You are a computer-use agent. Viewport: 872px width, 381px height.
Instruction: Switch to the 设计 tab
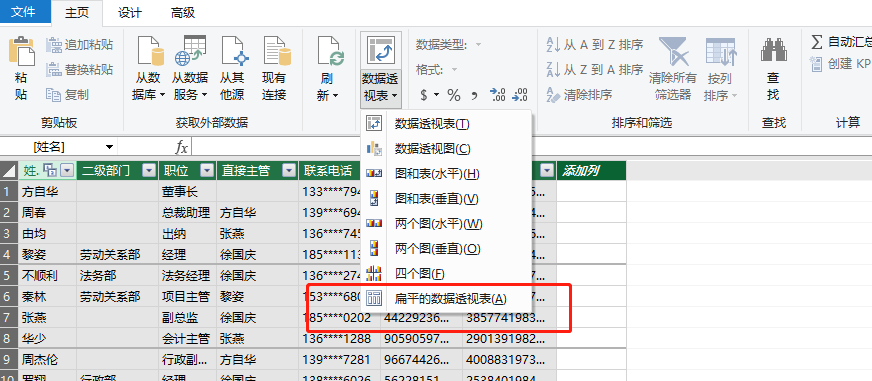(130, 12)
